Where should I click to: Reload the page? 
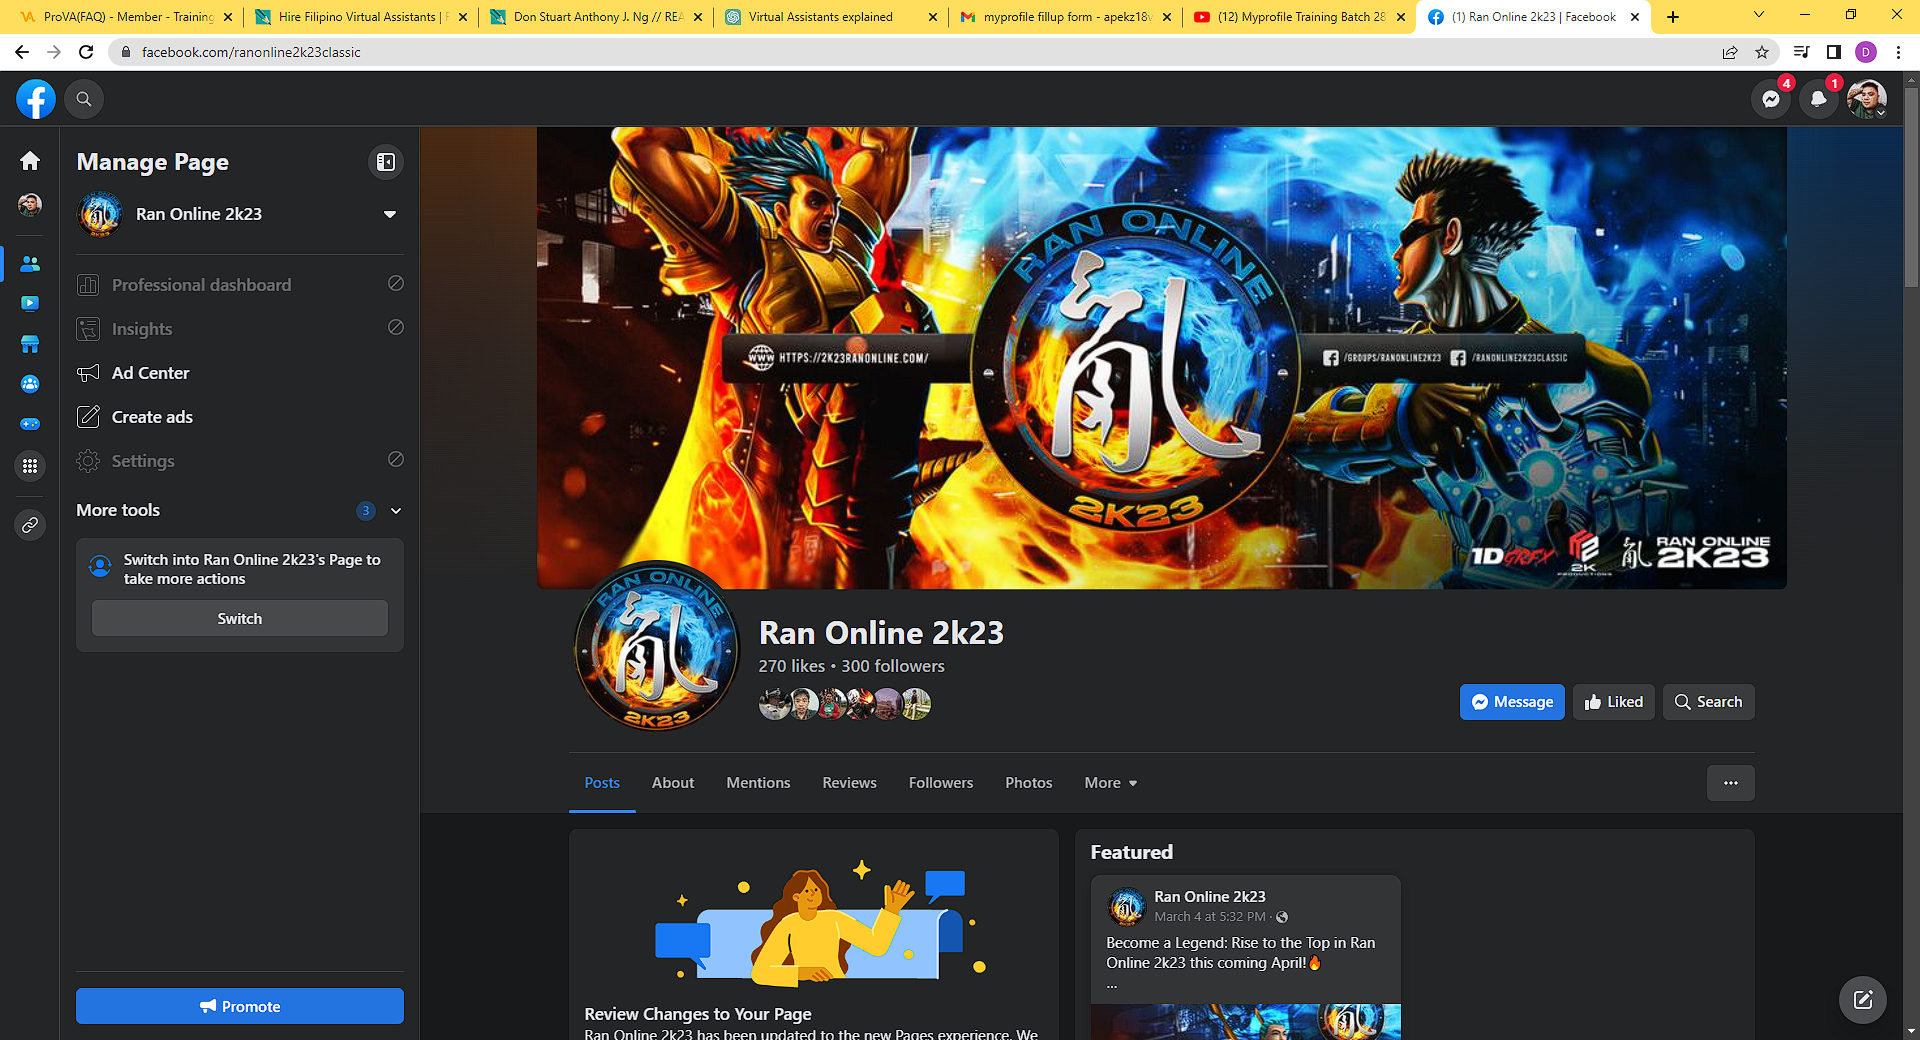pyautogui.click(x=86, y=52)
